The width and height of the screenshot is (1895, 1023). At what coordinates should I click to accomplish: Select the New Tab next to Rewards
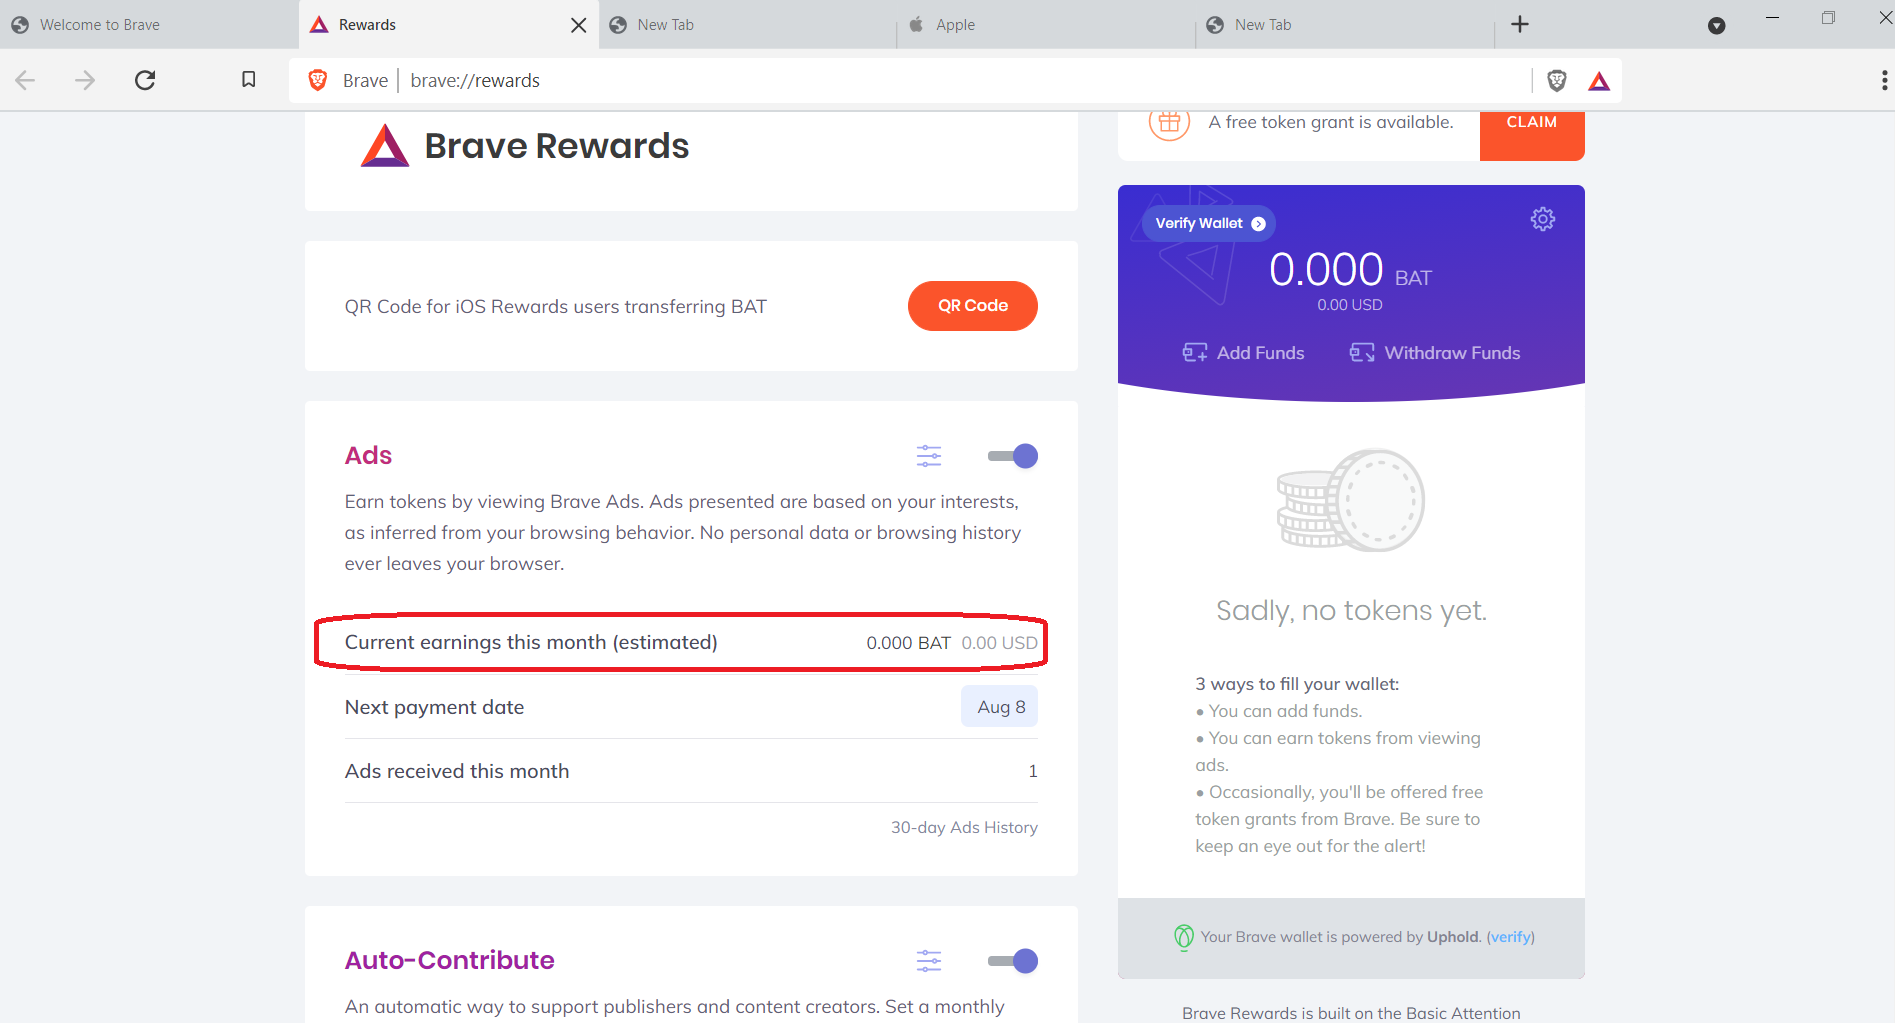point(745,24)
